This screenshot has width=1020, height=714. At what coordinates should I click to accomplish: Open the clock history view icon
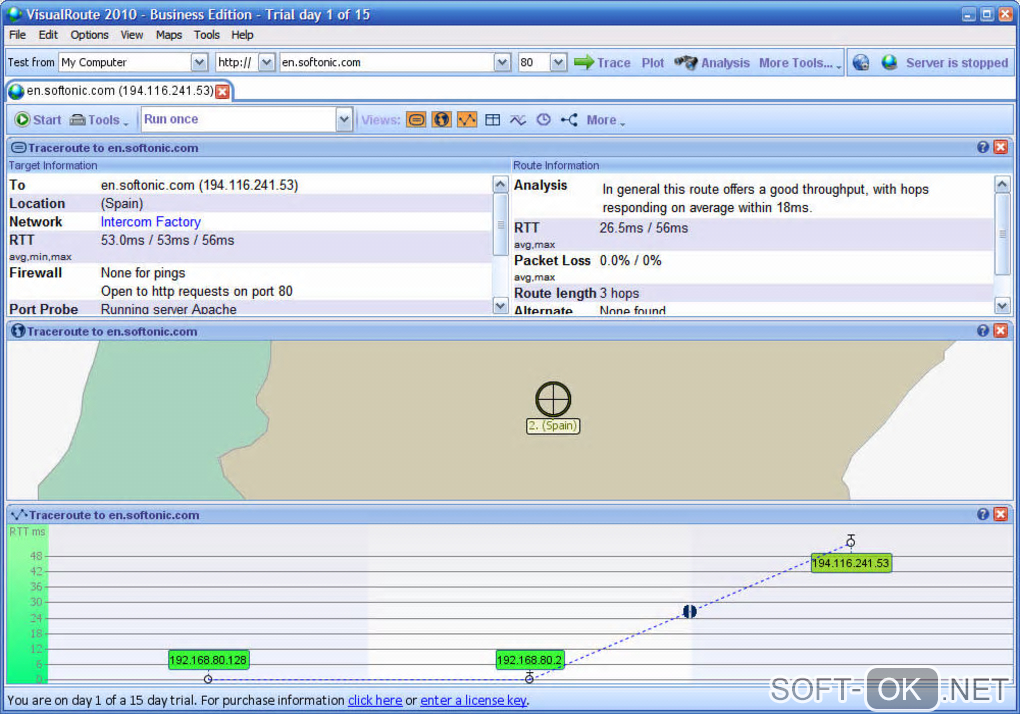(x=543, y=120)
